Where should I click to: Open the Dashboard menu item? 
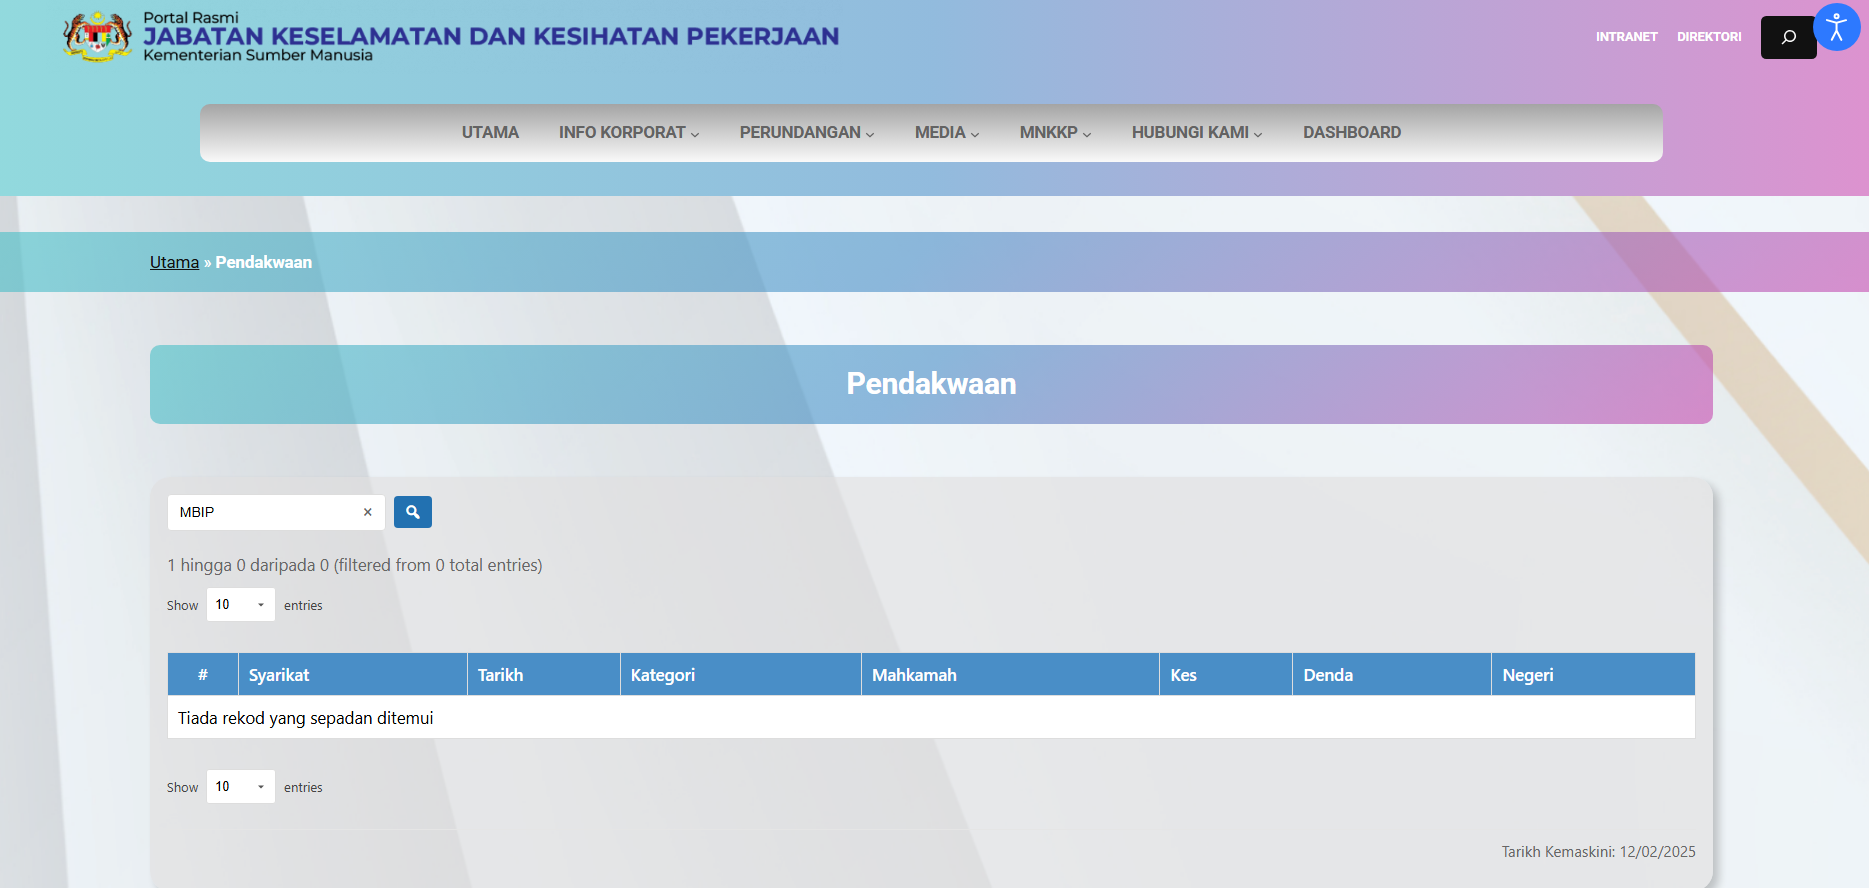1351,133
